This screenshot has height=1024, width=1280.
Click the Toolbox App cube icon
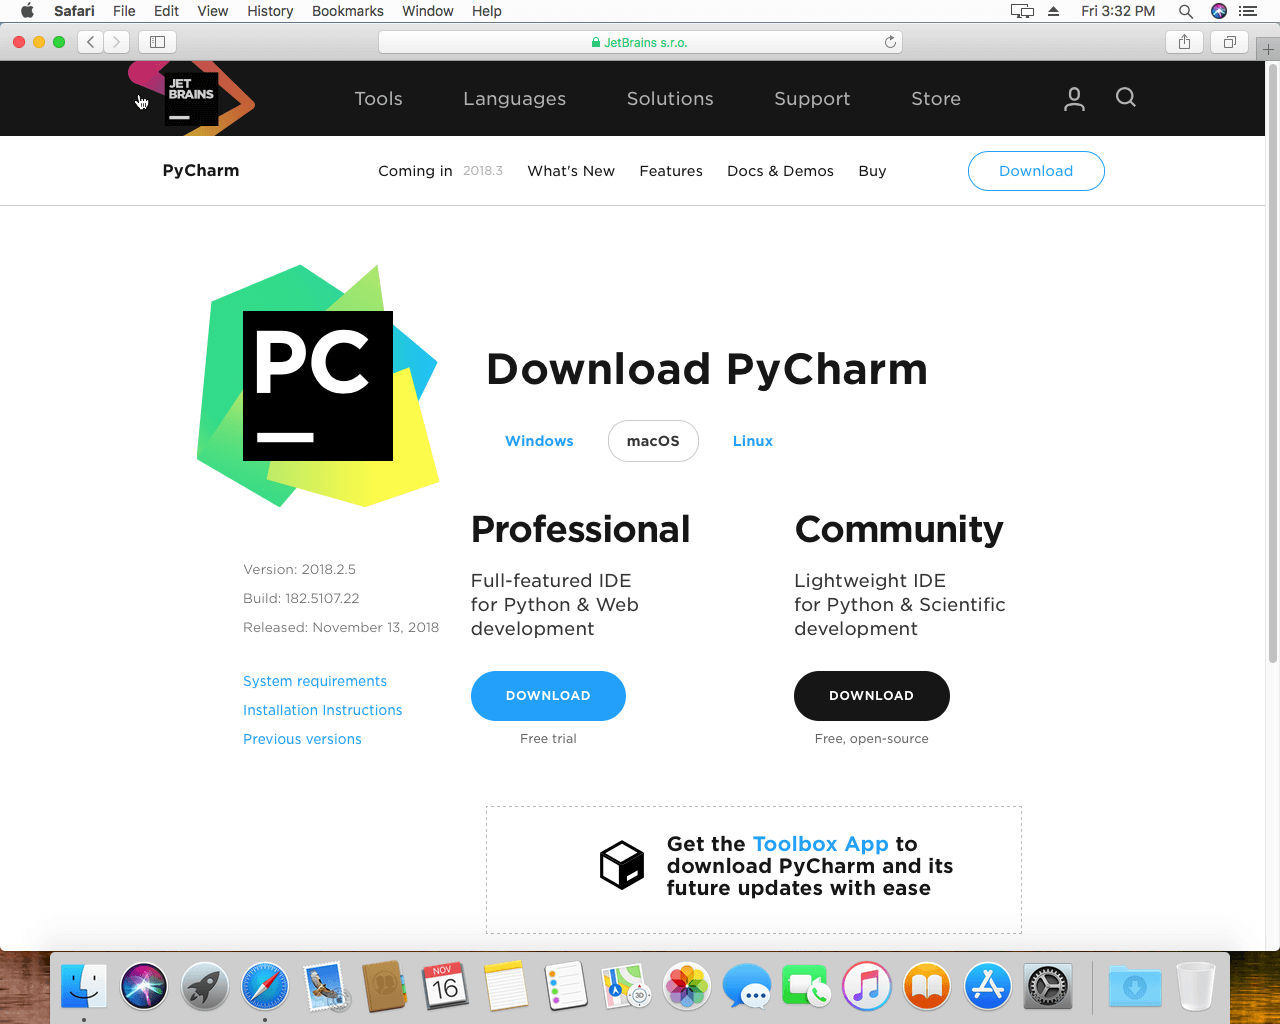click(x=622, y=865)
